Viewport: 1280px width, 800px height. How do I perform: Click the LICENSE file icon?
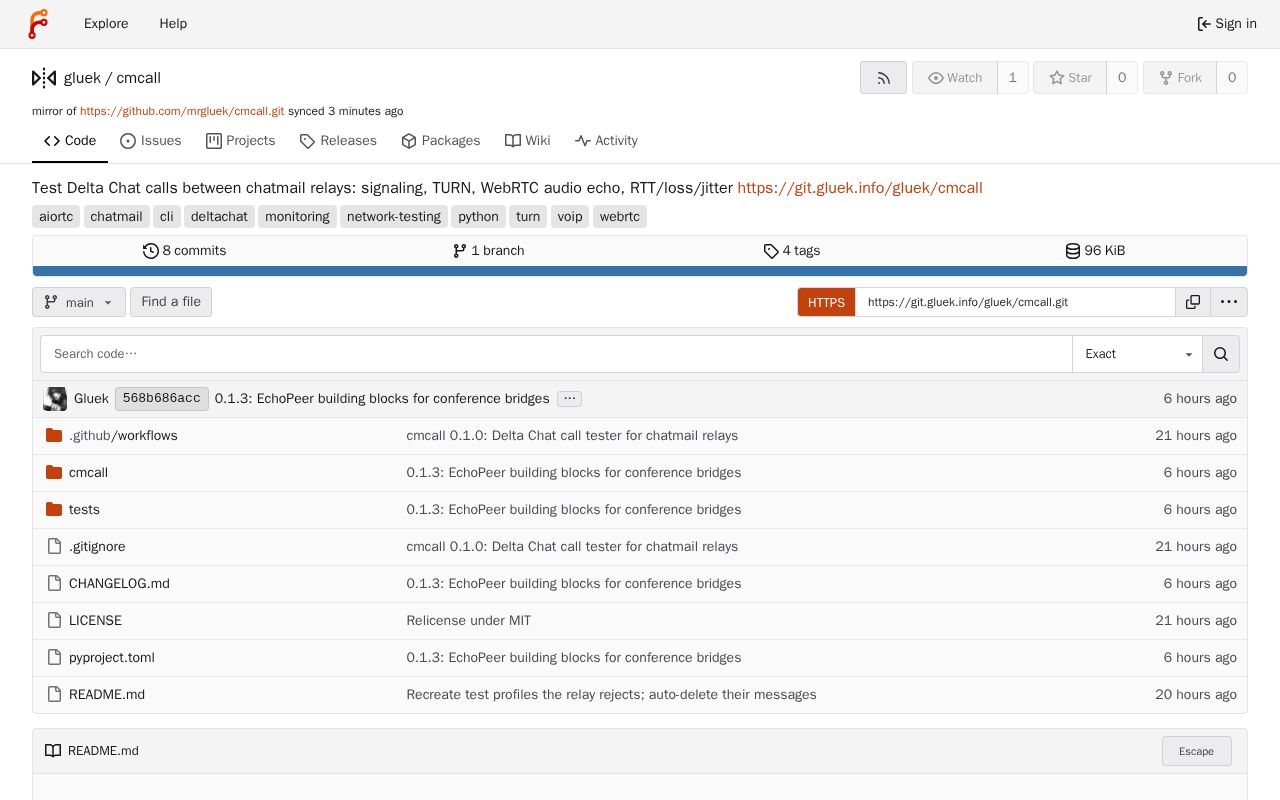click(54, 620)
